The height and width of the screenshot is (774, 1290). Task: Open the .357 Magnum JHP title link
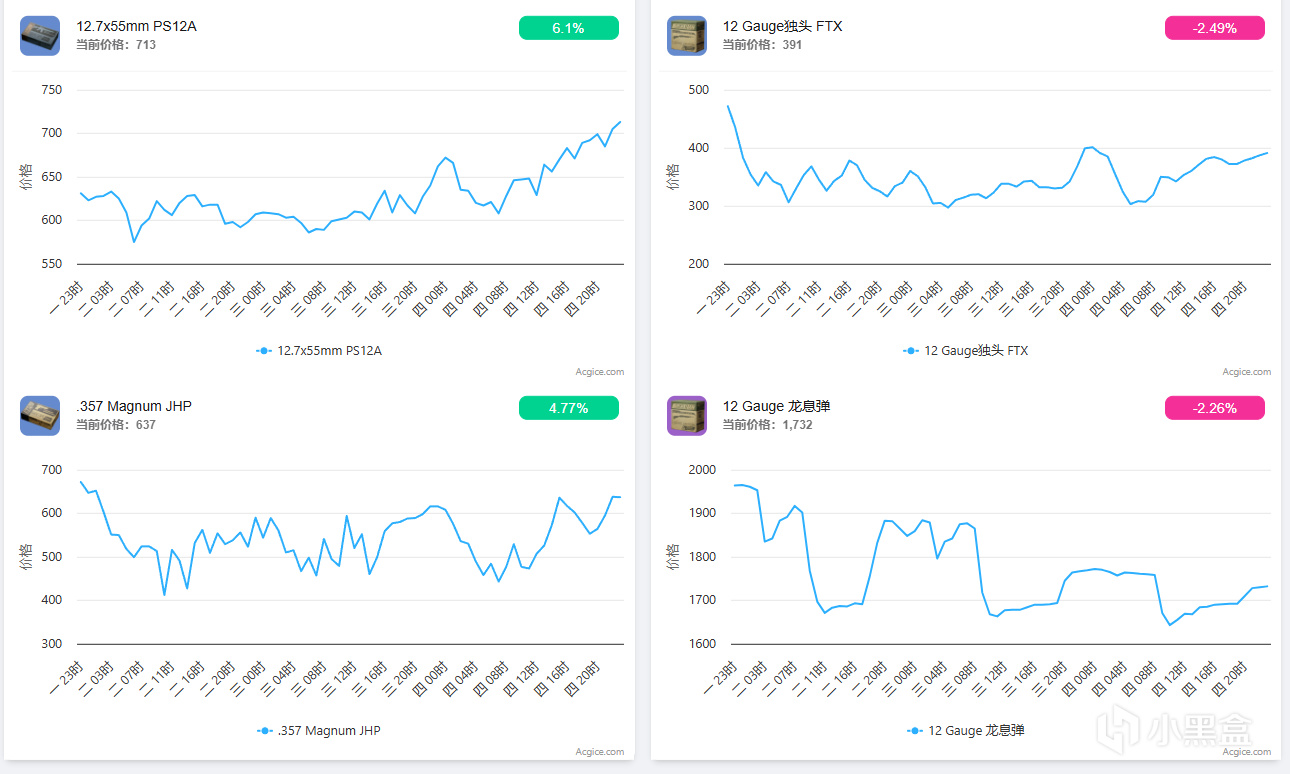pyautogui.click(x=133, y=406)
